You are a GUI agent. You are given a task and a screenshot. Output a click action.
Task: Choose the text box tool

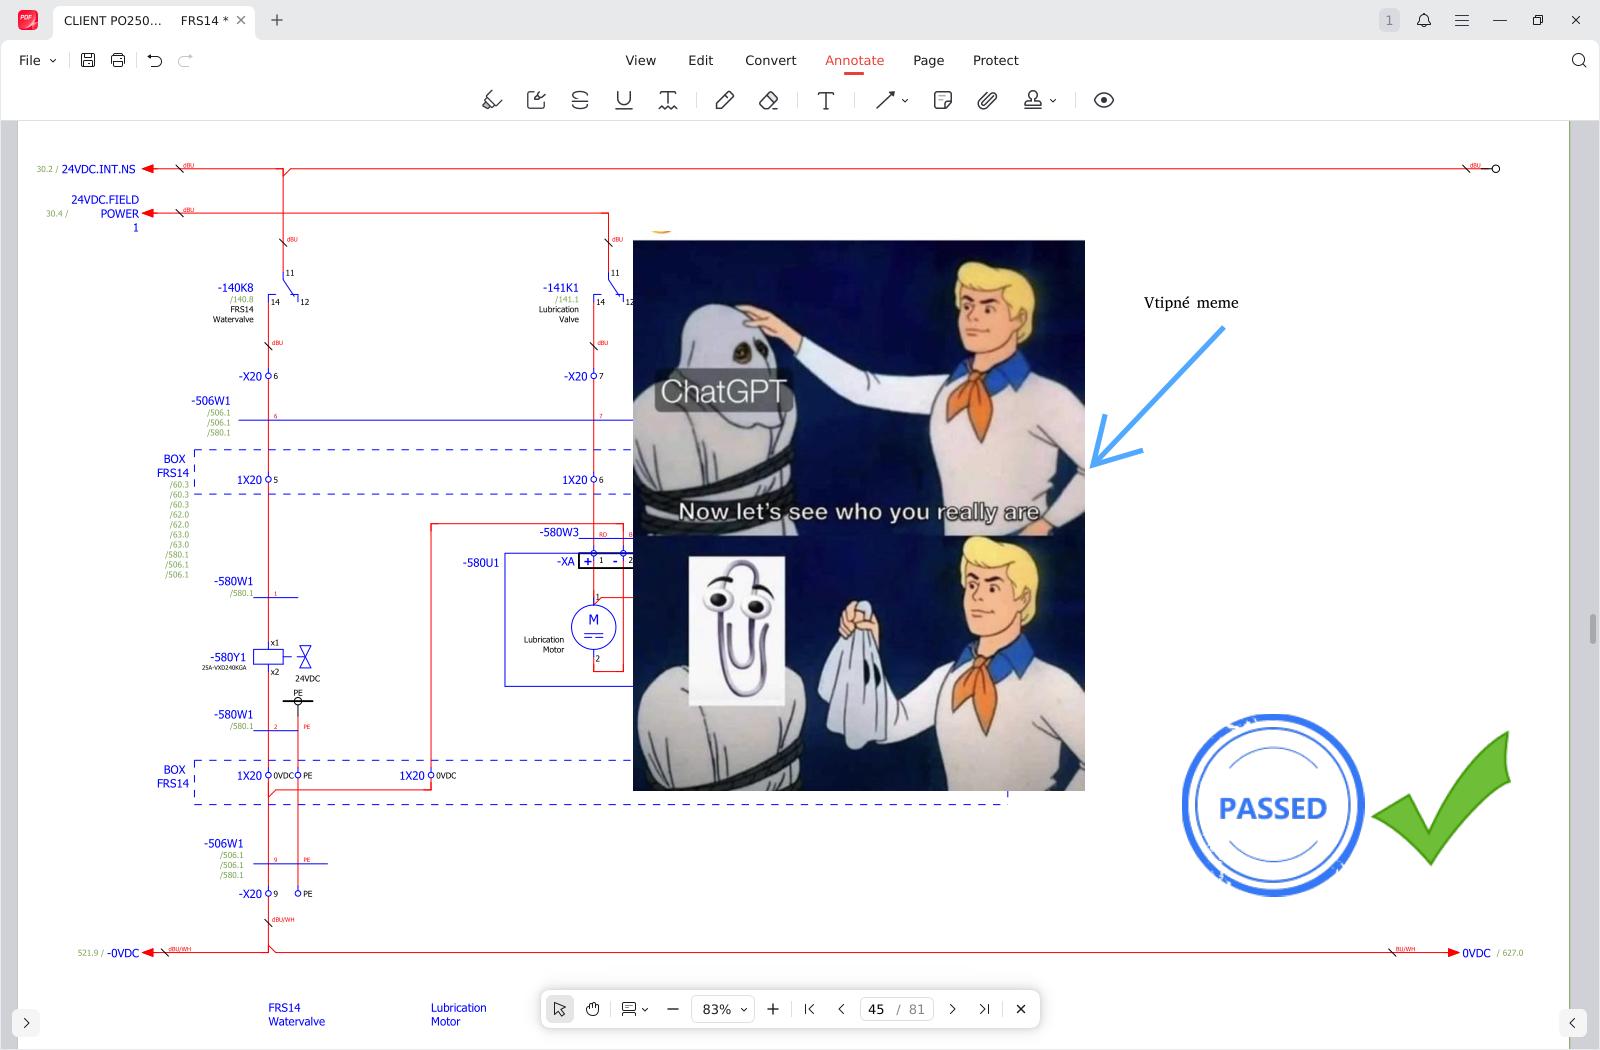tap(826, 100)
